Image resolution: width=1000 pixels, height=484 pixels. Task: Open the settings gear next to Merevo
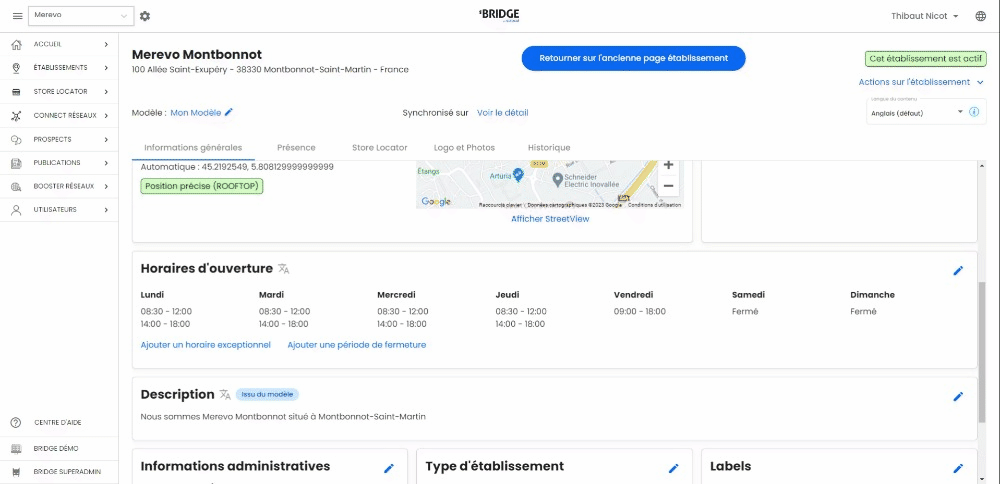[145, 16]
